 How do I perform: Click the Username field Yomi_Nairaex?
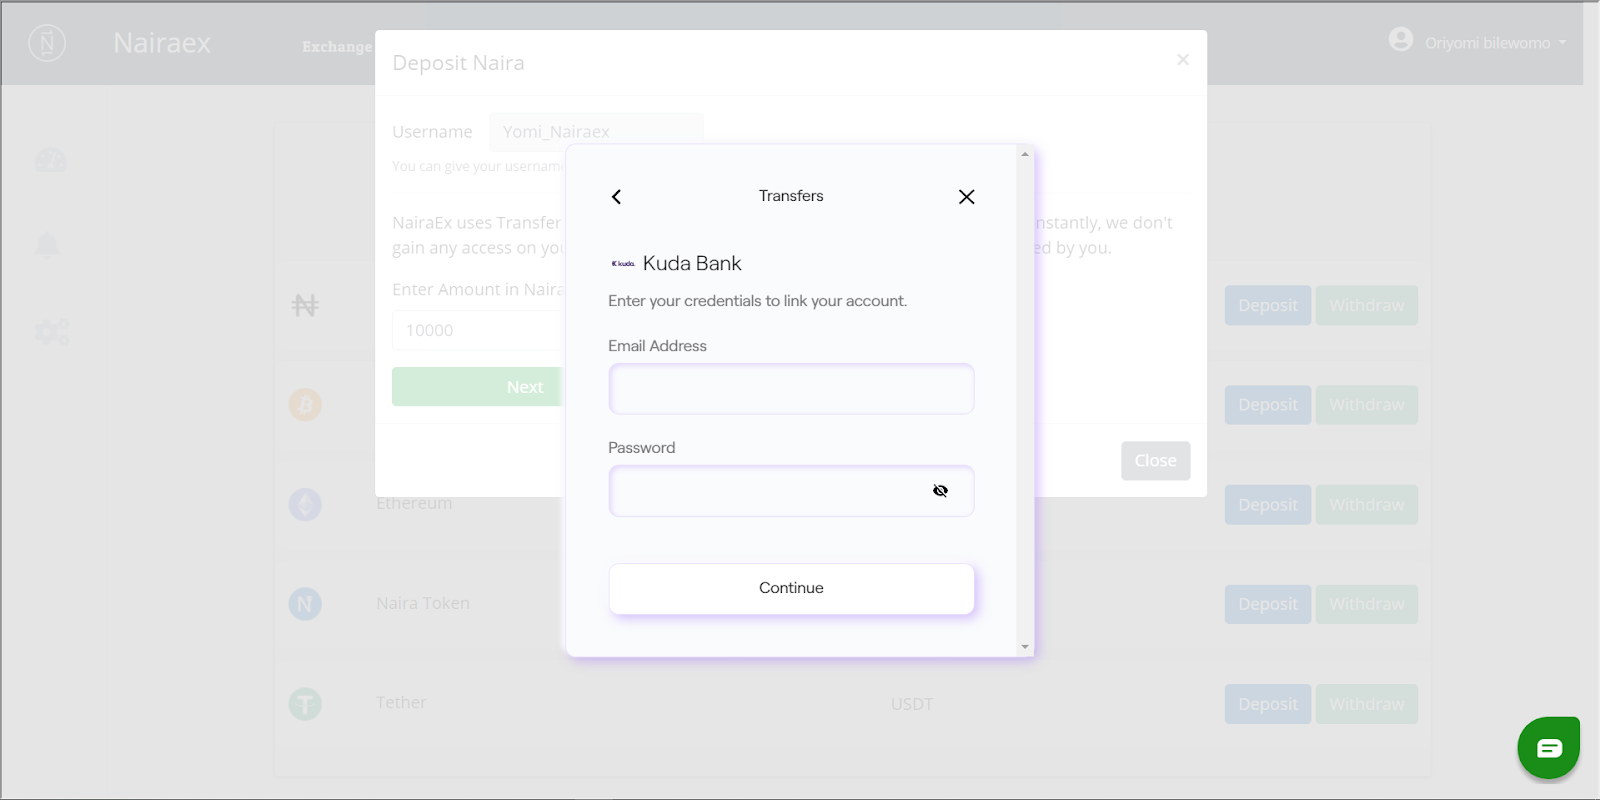click(x=596, y=132)
